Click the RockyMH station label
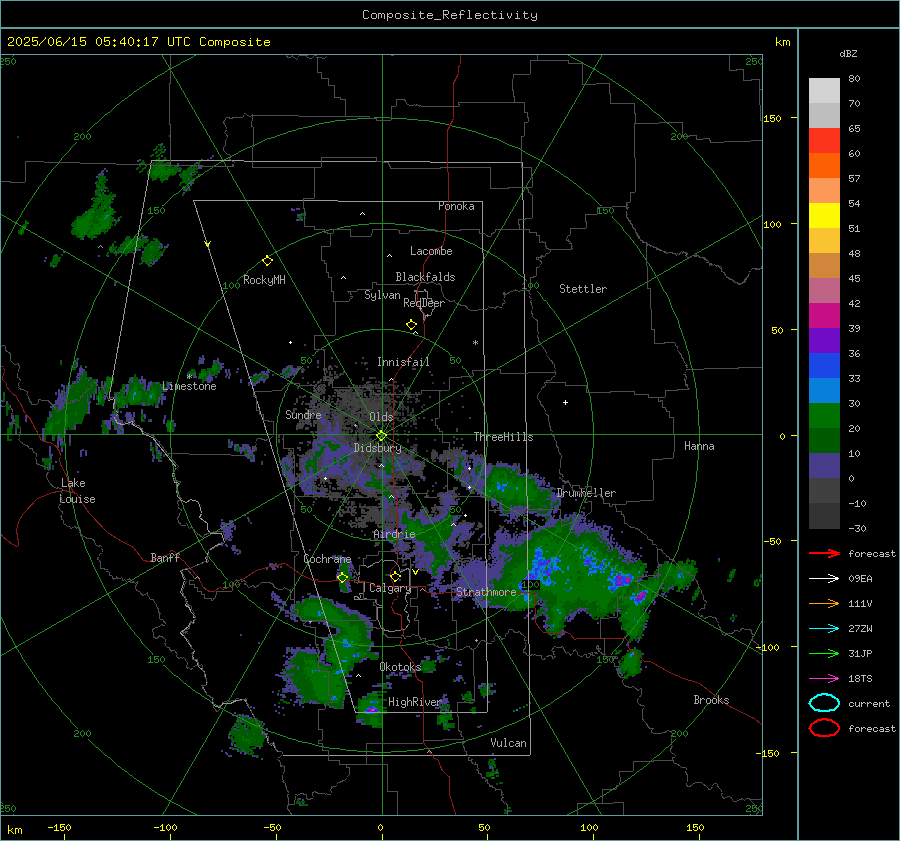Viewport: 900px width, 841px height. tap(264, 280)
